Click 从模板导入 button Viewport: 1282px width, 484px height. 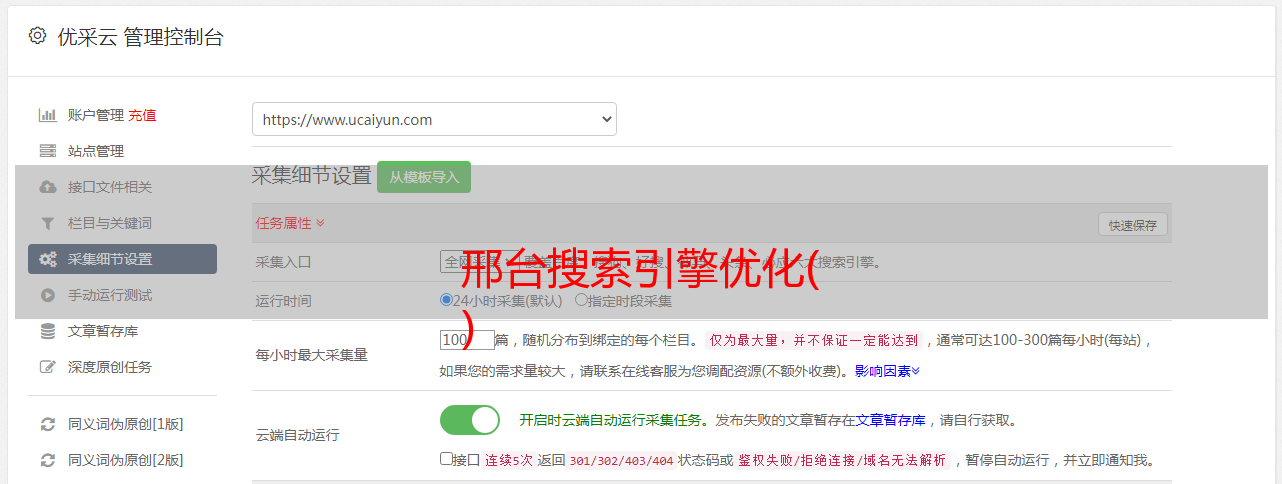coord(424,177)
